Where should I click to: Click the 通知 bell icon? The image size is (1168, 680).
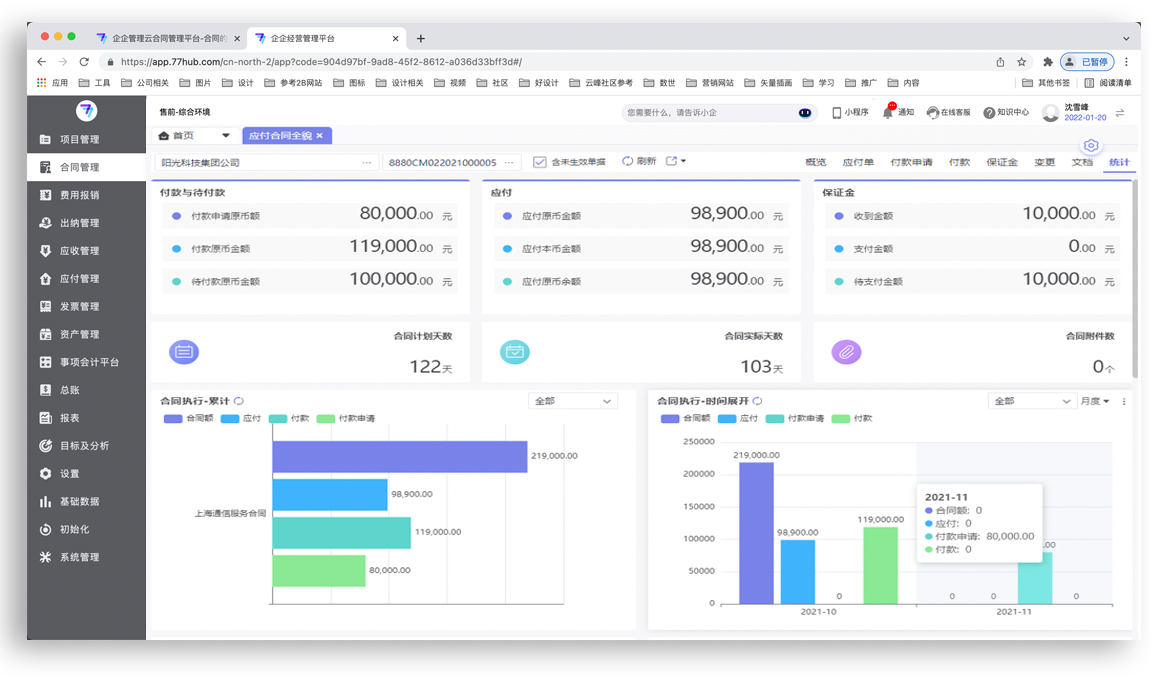(x=888, y=112)
